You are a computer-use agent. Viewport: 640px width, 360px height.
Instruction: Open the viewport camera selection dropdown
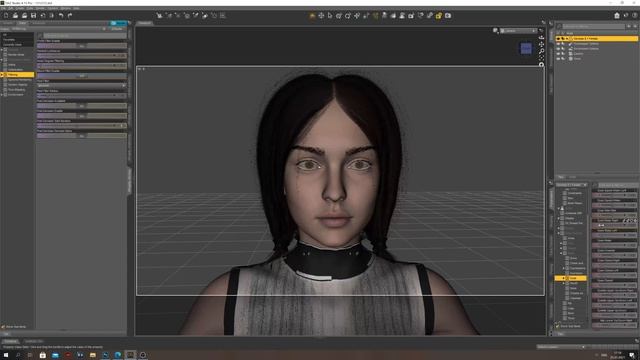pos(518,31)
